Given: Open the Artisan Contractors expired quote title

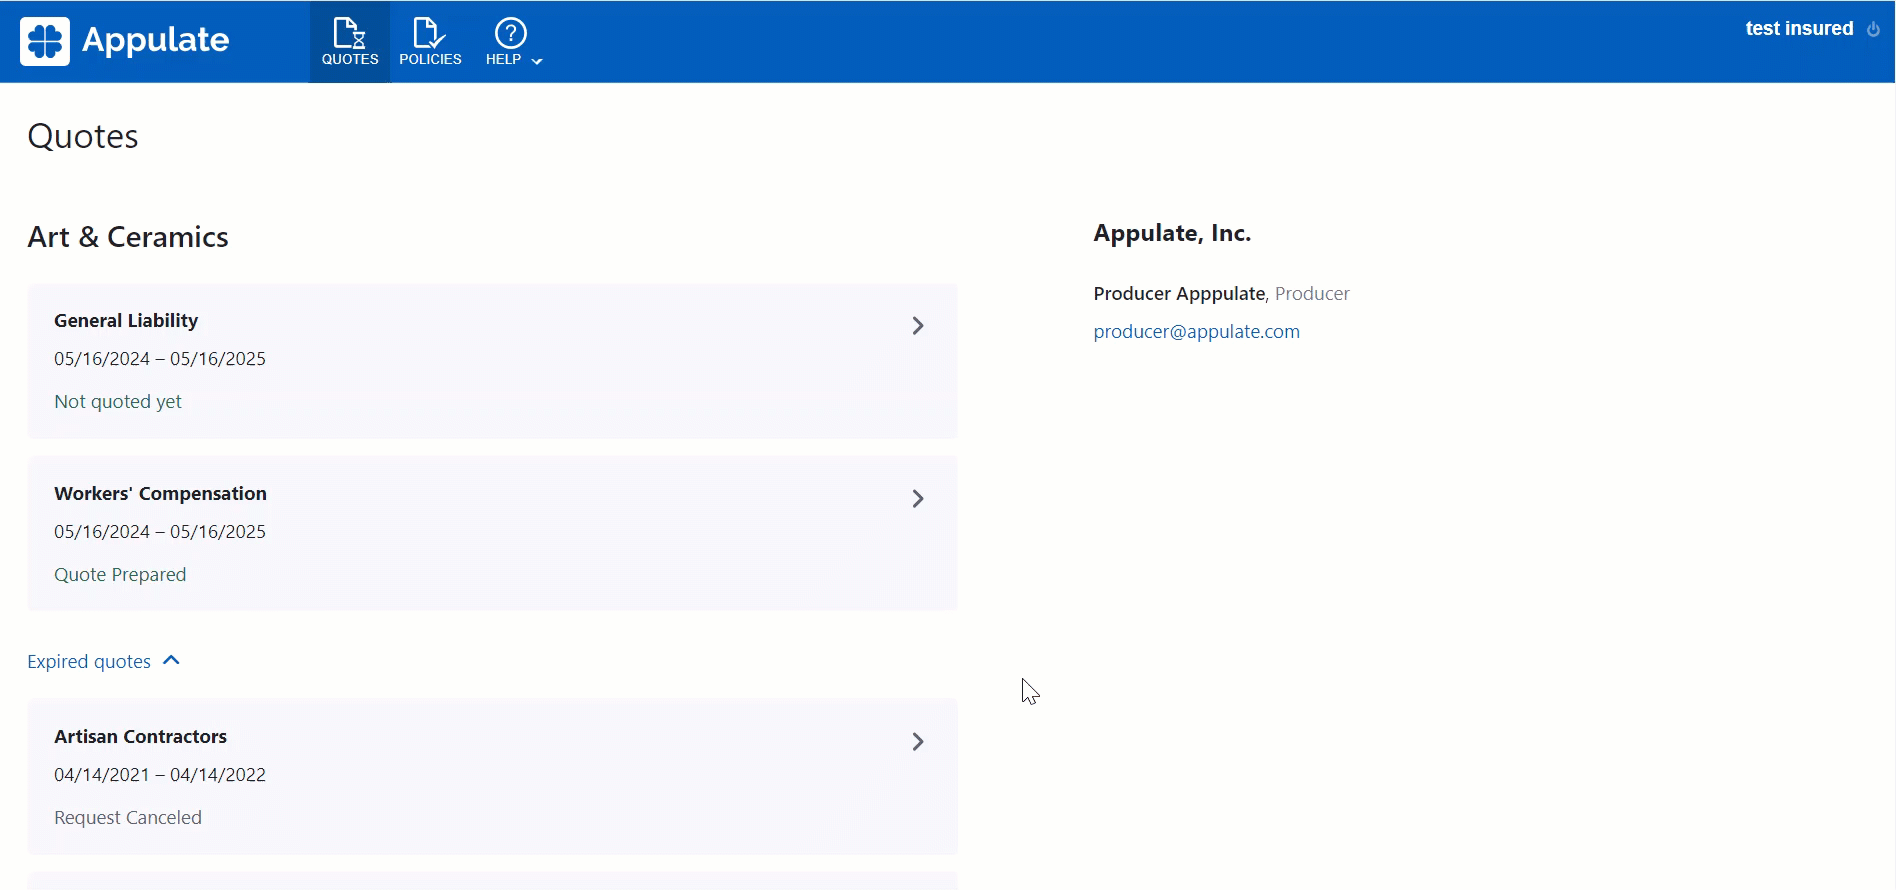Looking at the screenshot, I should point(140,737).
